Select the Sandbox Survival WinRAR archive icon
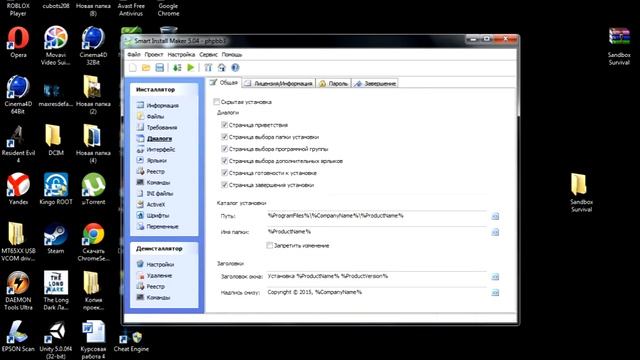Viewport: 640px width, 360px height. click(619, 46)
